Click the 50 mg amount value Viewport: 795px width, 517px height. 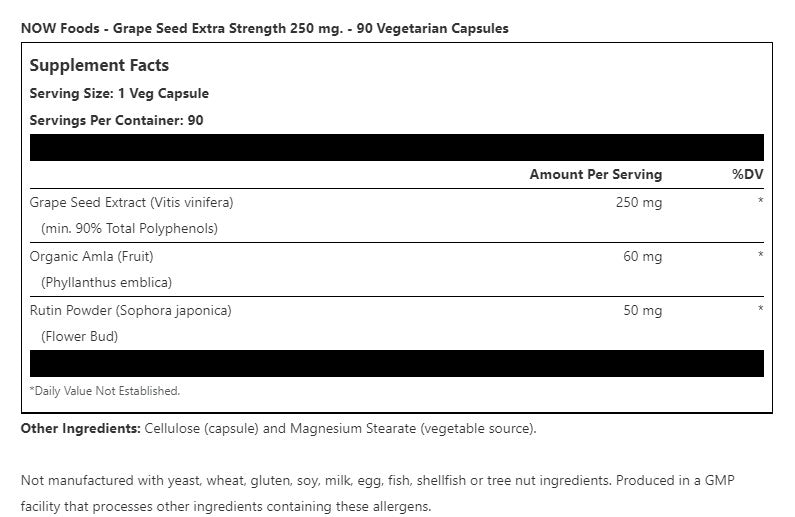643,310
